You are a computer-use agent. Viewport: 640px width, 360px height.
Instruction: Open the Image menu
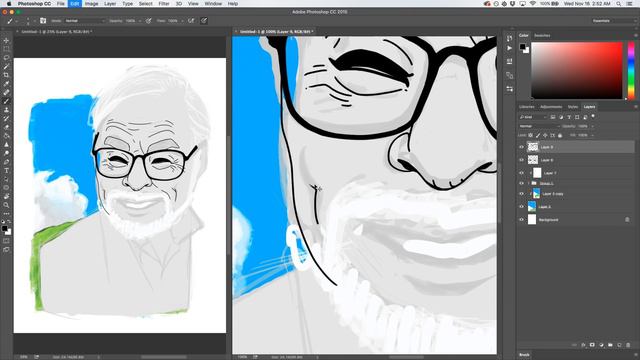coord(91,4)
